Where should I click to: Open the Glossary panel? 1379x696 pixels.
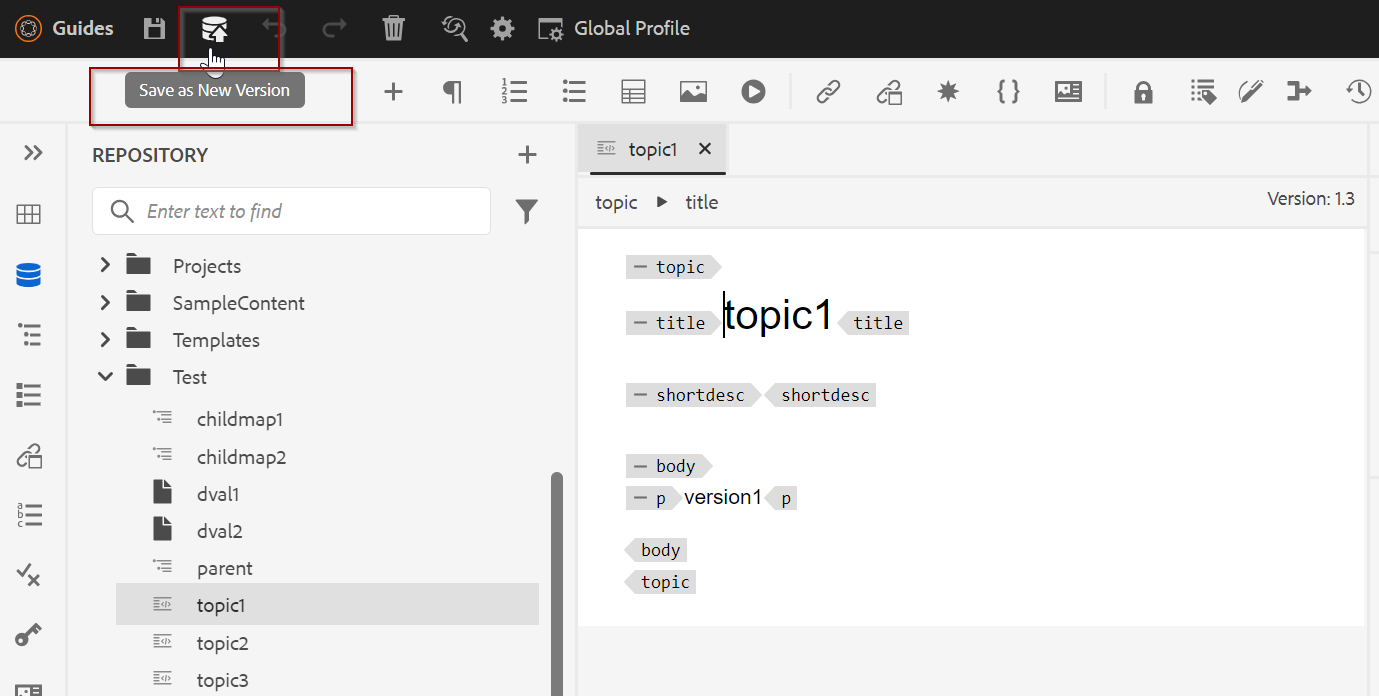[x=29, y=514]
